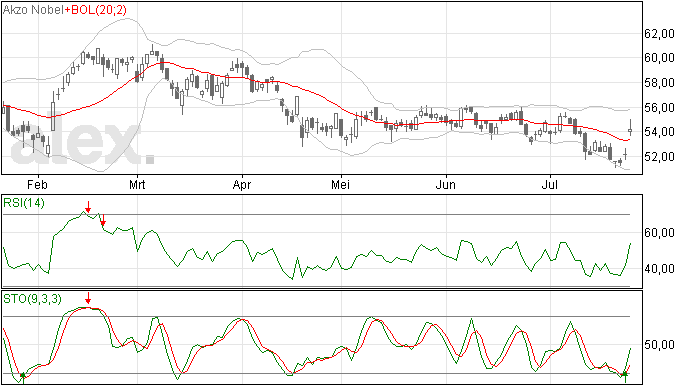Click the +BOL(20;2) indicator label
Image resolution: width=690 pixels, height=387 pixels.
(x=95, y=10)
